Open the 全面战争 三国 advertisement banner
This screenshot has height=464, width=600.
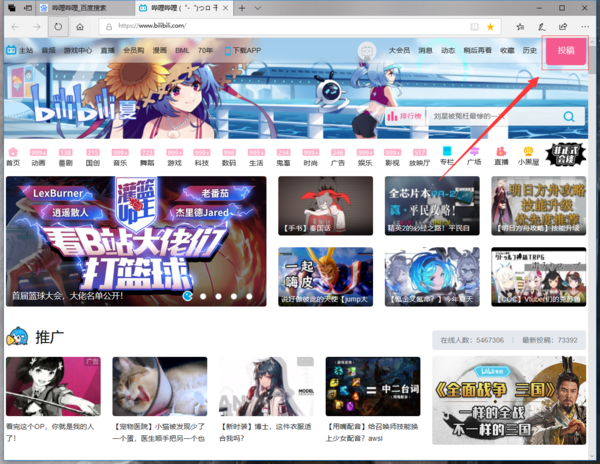509,401
